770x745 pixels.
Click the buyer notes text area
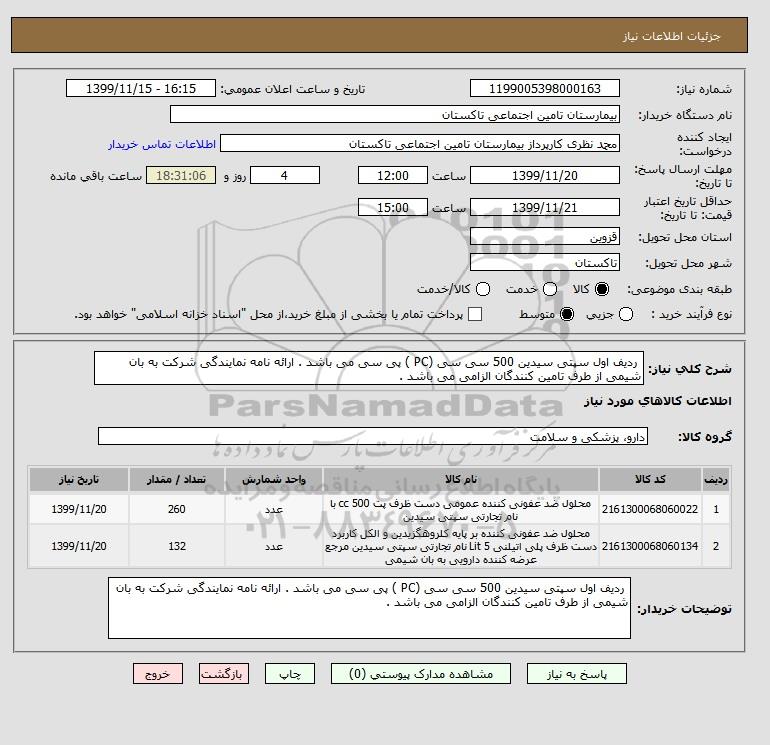(x=369, y=608)
